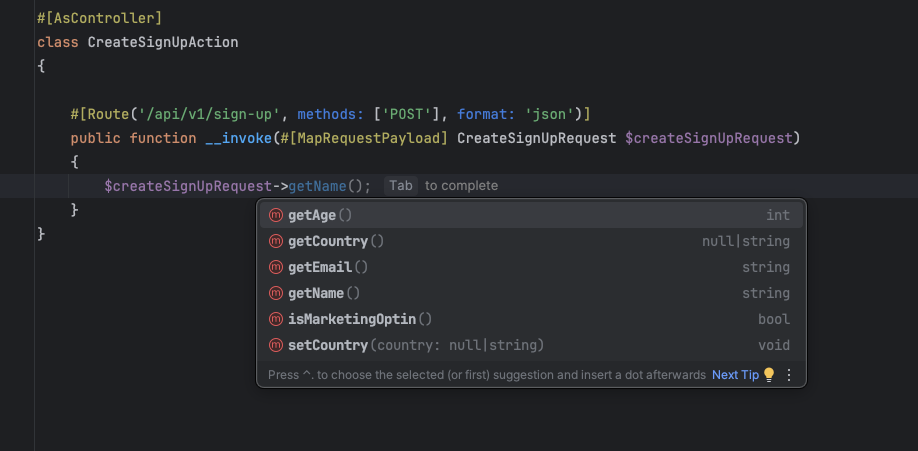The width and height of the screenshot is (918, 451).
Task: Click the method icon beside isMarketingOptin
Action: pyautogui.click(x=276, y=319)
